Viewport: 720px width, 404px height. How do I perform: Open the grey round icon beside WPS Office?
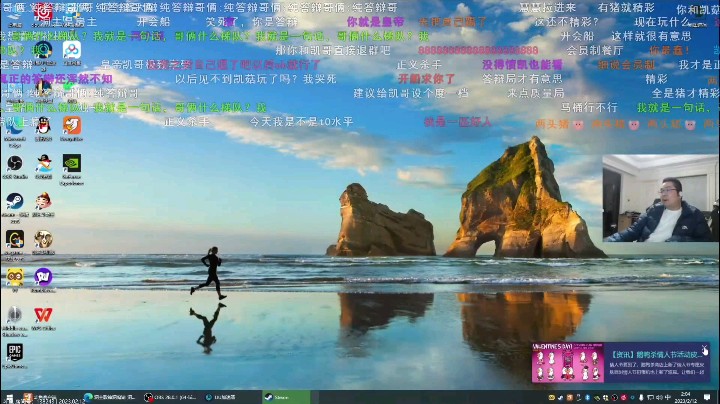[15, 320]
